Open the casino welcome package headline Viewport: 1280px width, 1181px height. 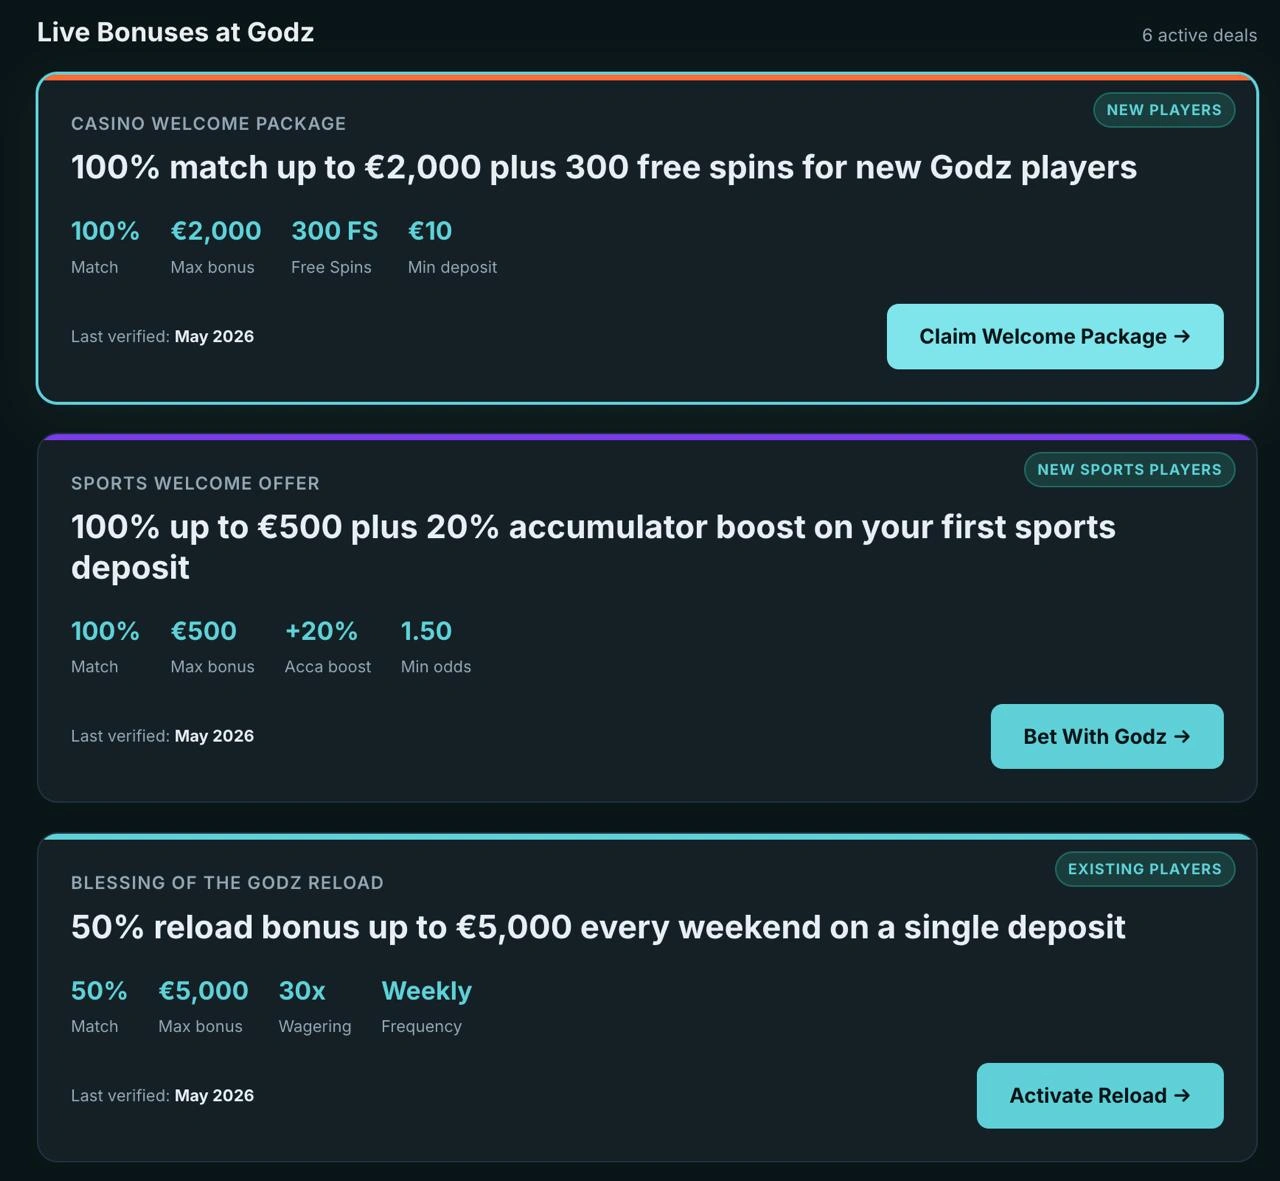604,167
